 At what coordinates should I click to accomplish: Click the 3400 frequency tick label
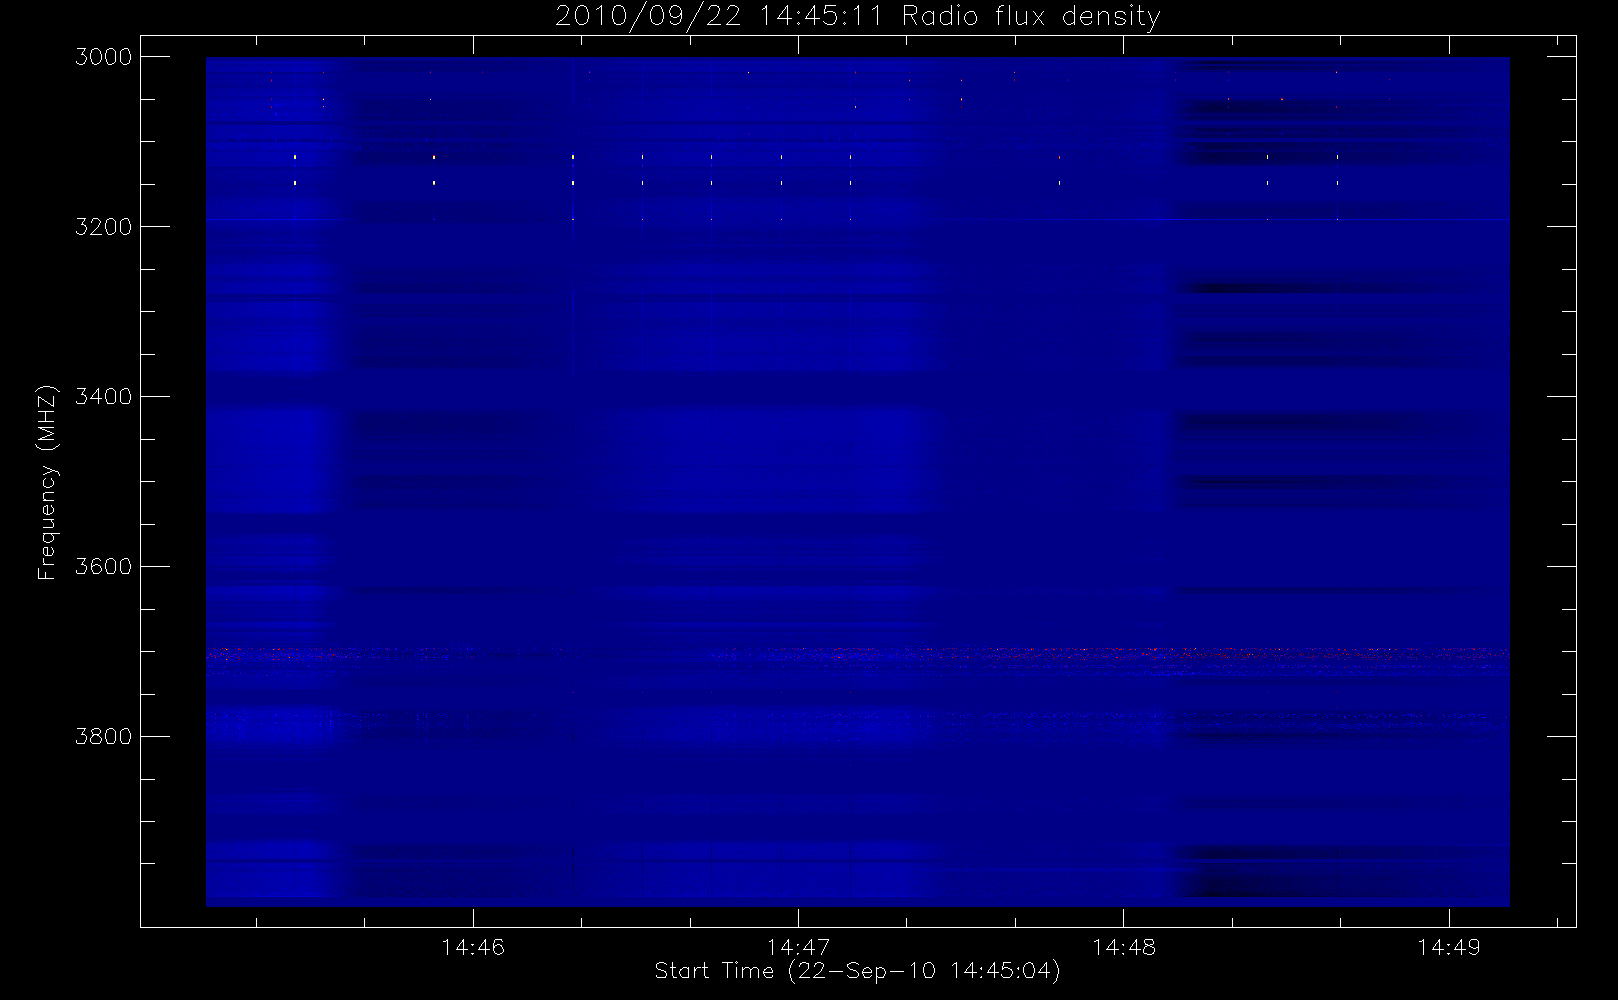(x=104, y=397)
